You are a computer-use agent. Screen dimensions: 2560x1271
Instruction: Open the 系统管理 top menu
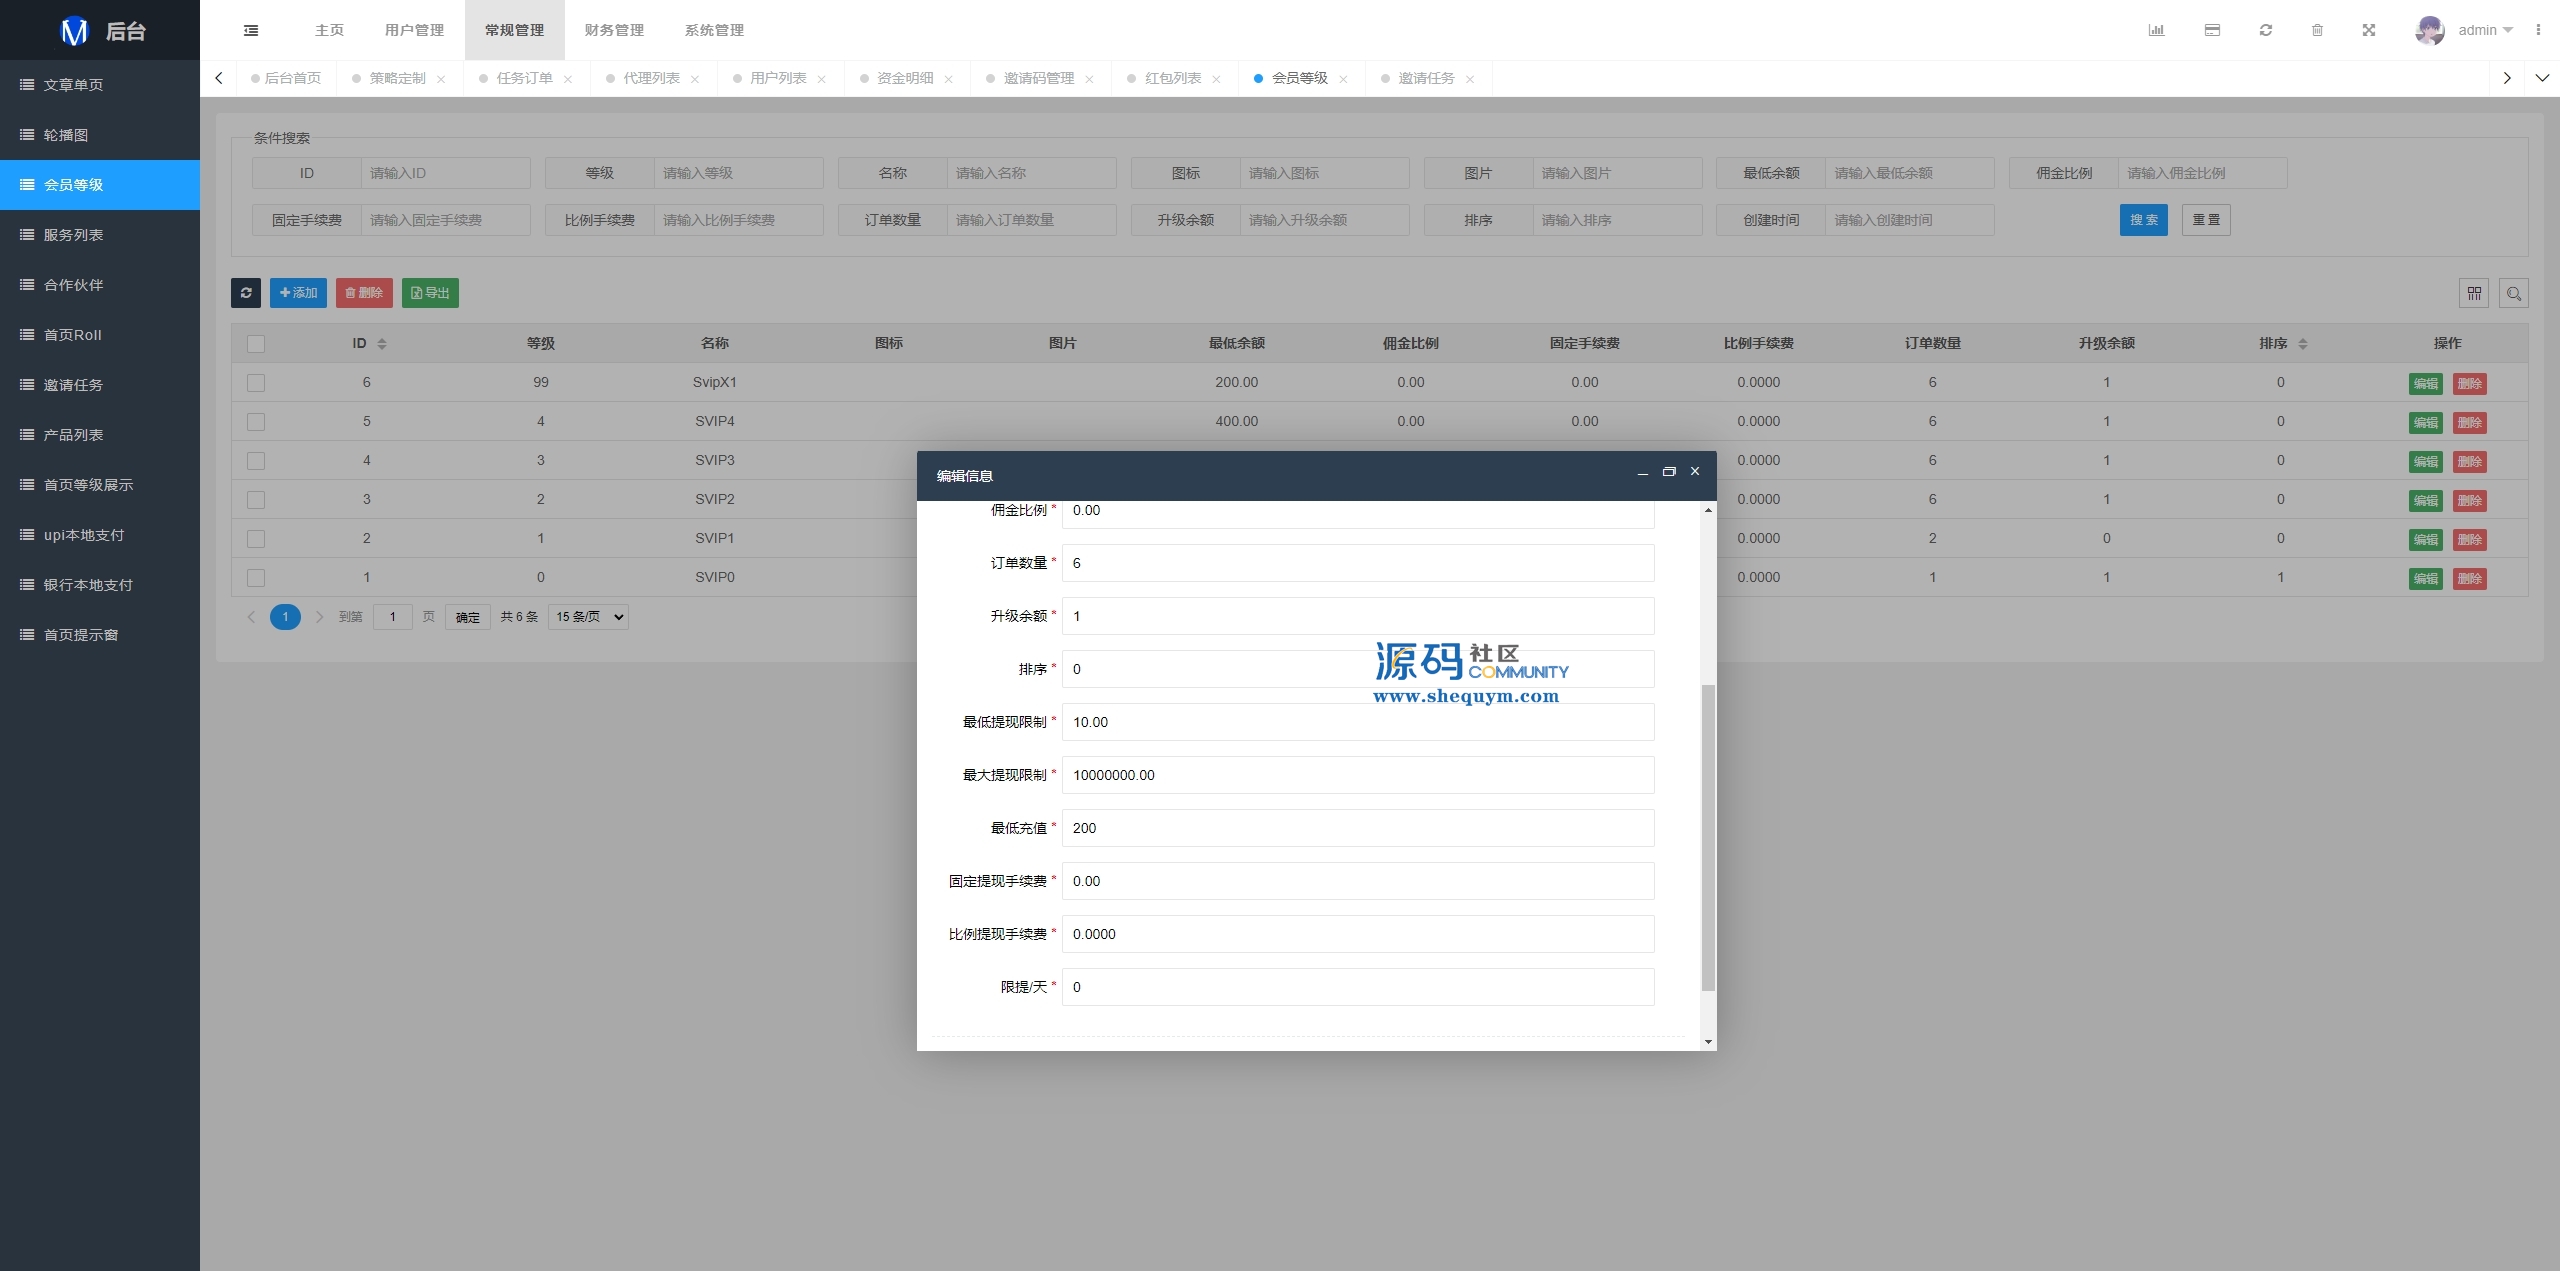click(715, 30)
